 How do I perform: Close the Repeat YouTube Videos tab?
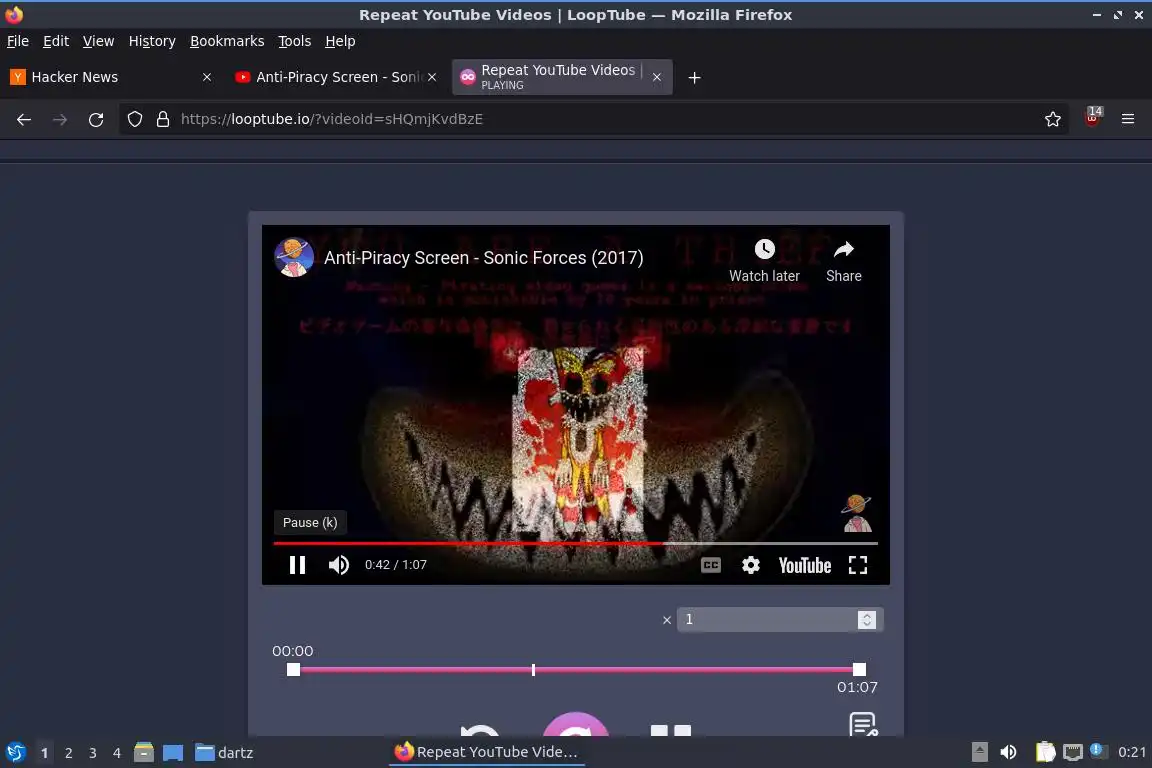[657, 77]
